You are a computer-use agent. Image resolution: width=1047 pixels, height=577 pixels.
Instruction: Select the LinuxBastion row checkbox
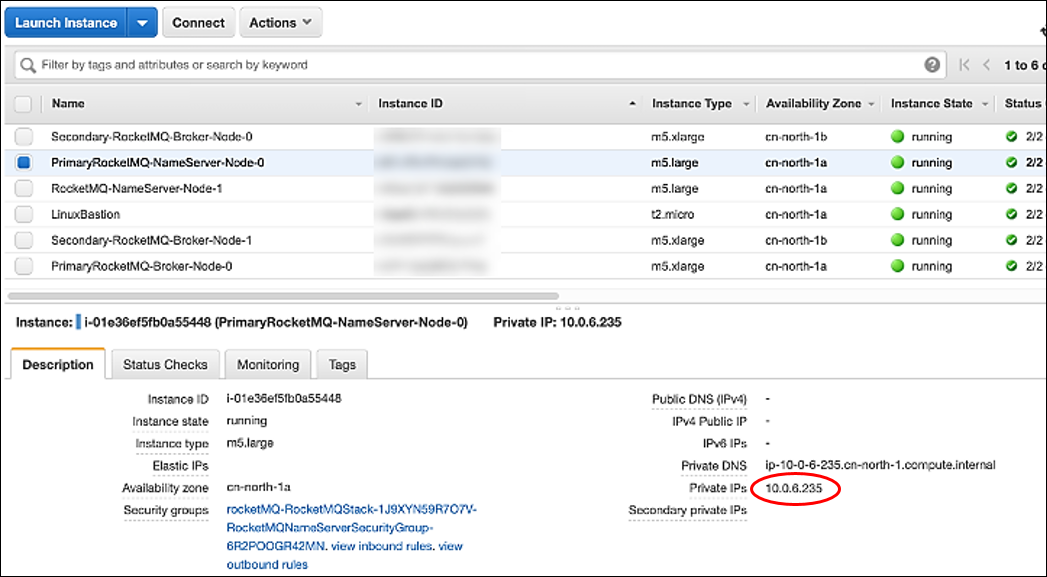coord(23,214)
